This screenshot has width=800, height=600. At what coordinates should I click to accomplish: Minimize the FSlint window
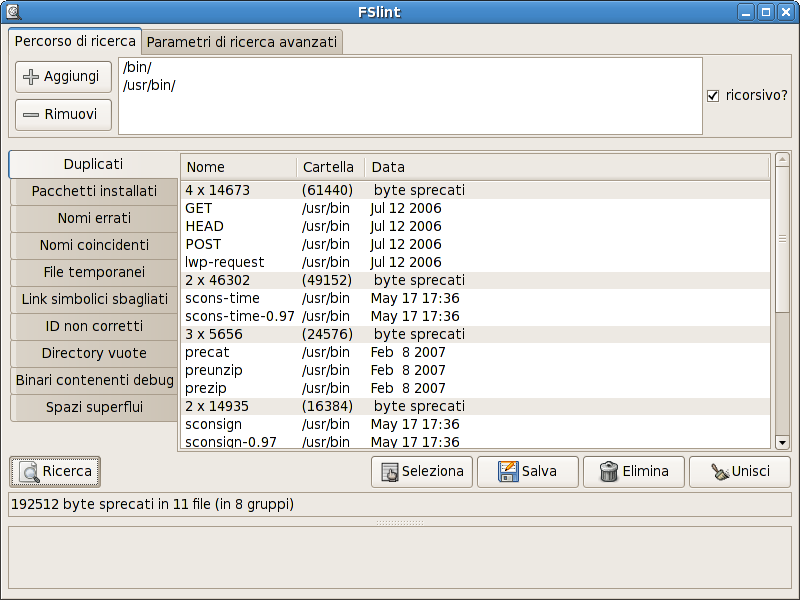(x=746, y=12)
